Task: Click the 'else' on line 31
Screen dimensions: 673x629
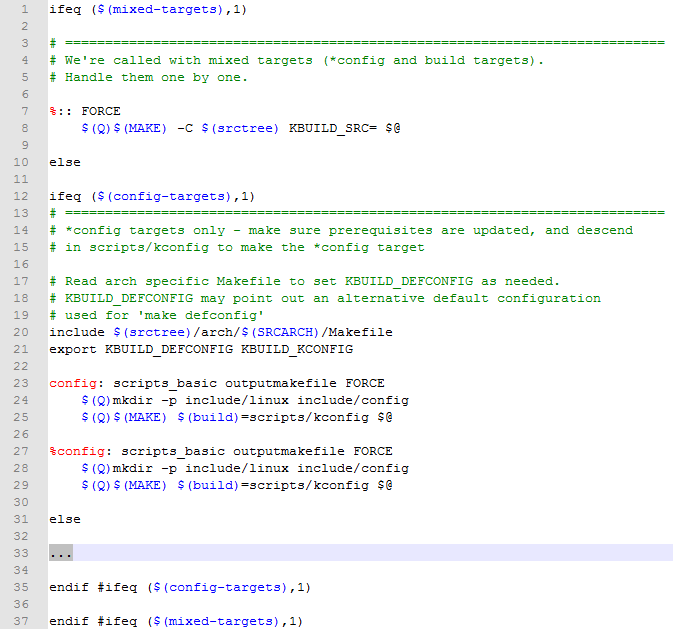Action: [x=65, y=520]
